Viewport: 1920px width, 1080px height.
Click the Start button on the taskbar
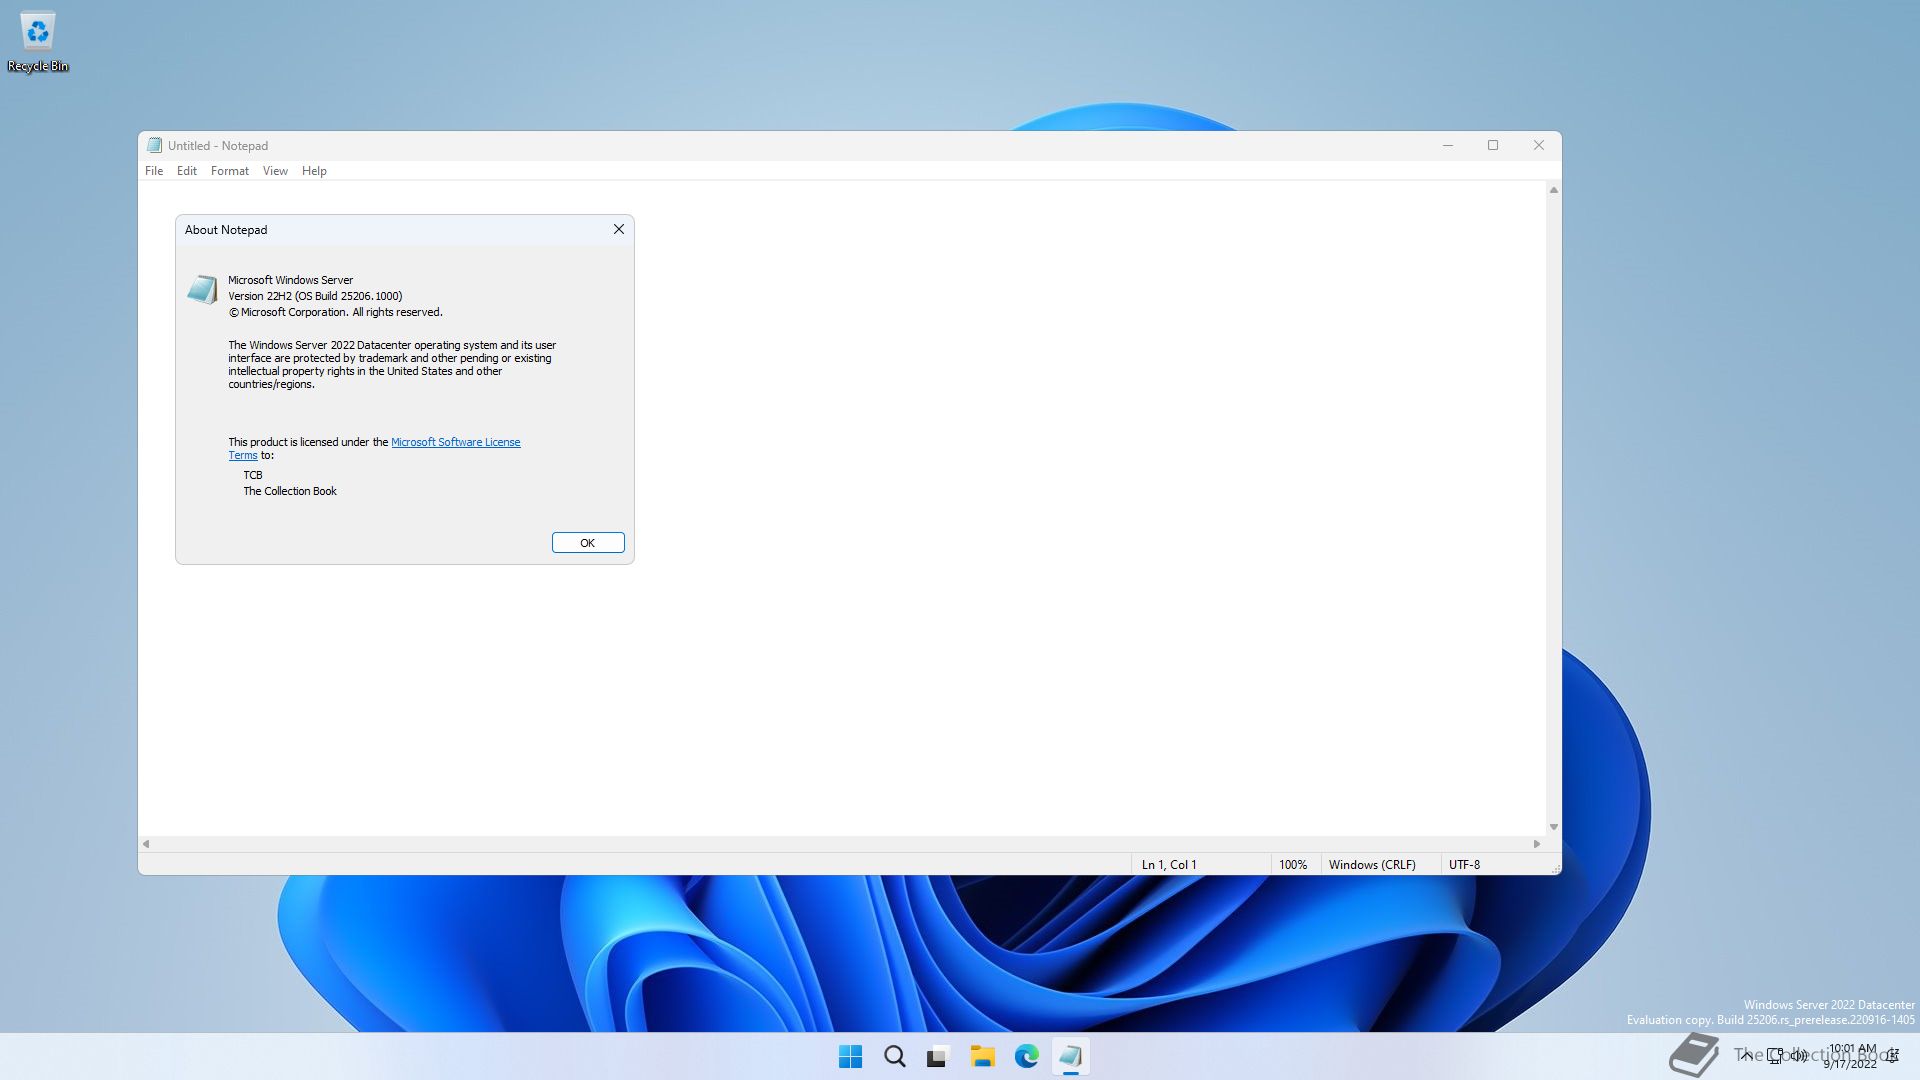[850, 1056]
